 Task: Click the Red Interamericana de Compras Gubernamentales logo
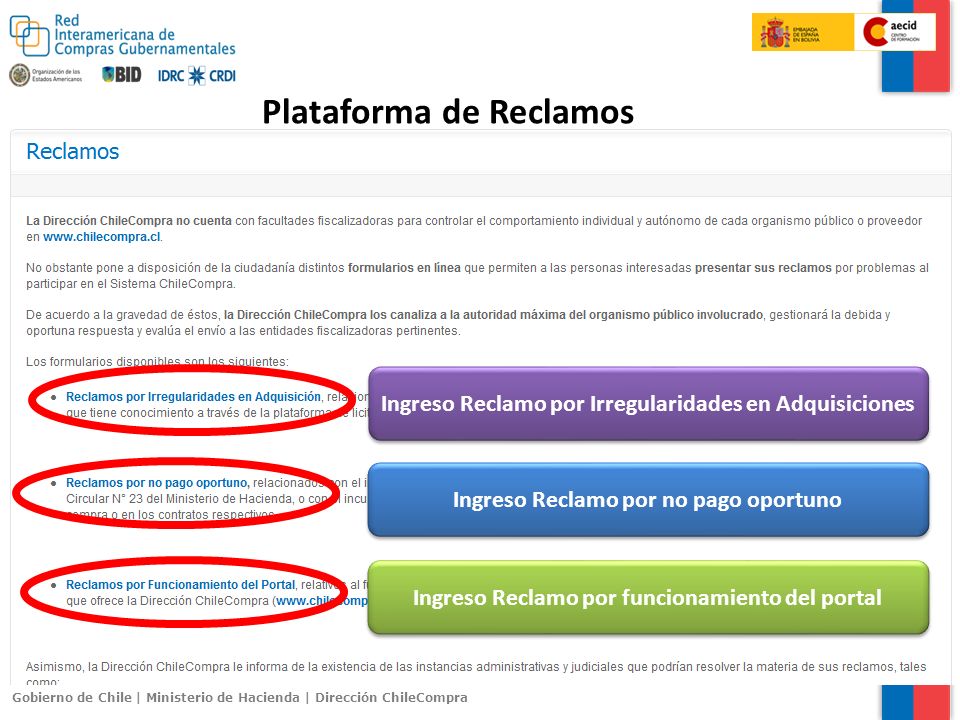(x=122, y=35)
